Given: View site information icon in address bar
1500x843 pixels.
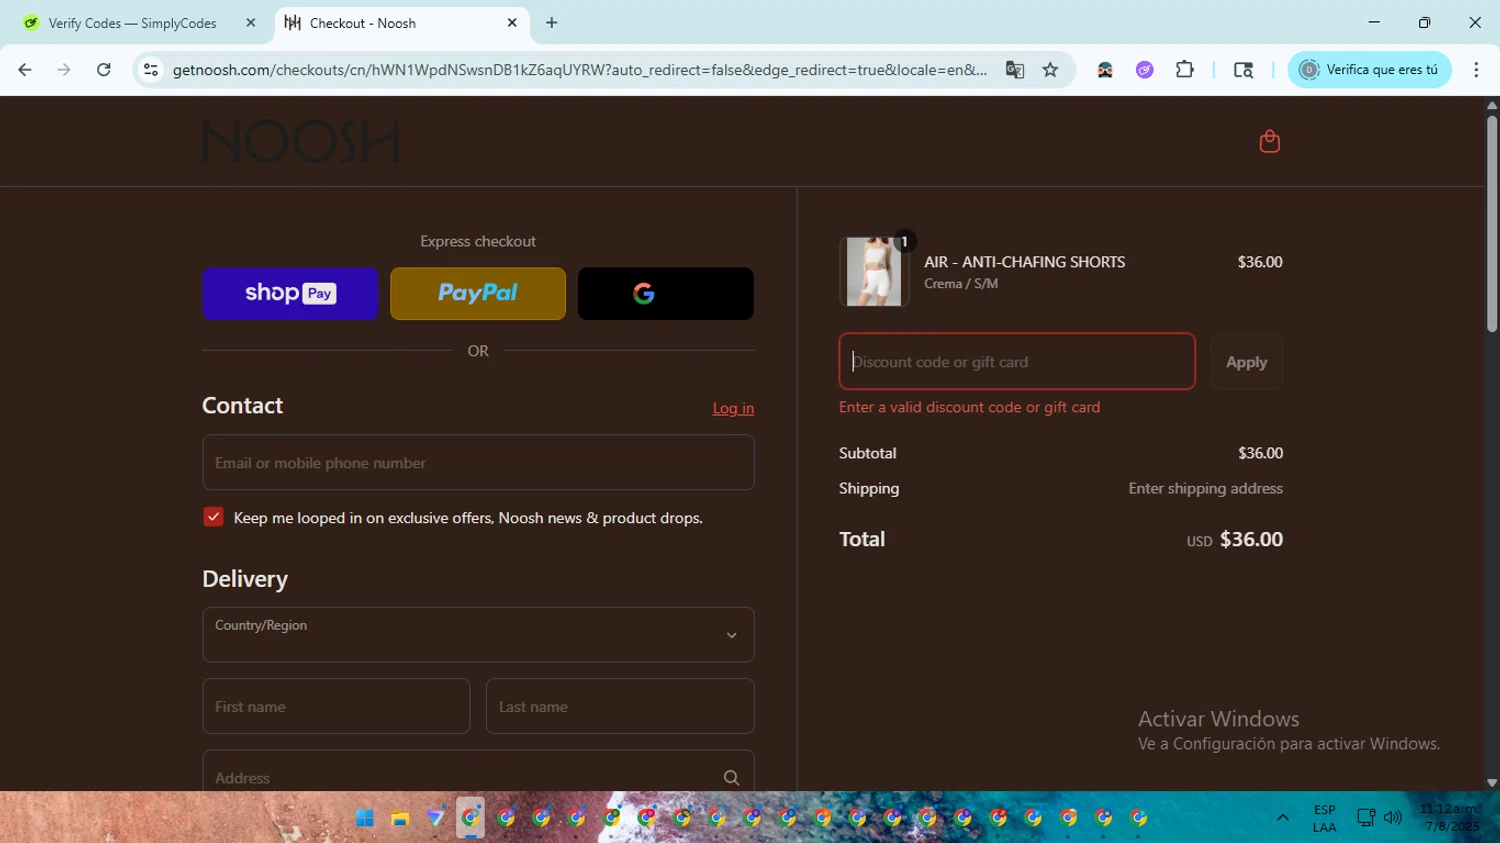Looking at the screenshot, I should tap(151, 70).
